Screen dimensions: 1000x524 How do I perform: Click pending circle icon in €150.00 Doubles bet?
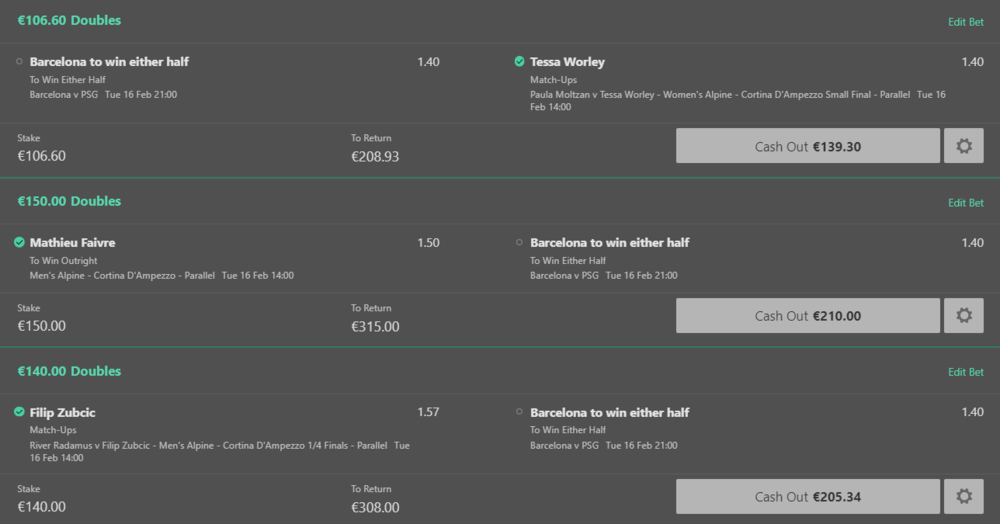(519, 242)
